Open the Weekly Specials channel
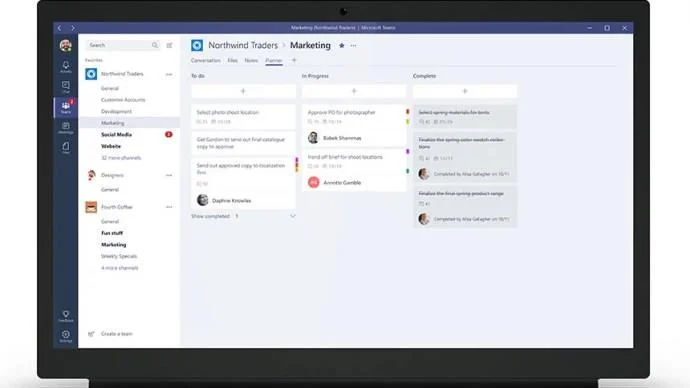This screenshot has width=690, height=388. pyautogui.click(x=119, y=256)
